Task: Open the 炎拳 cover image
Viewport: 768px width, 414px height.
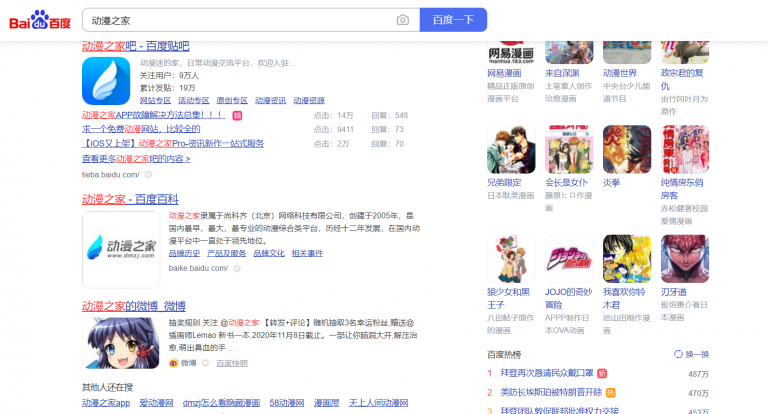Action: 627,149
